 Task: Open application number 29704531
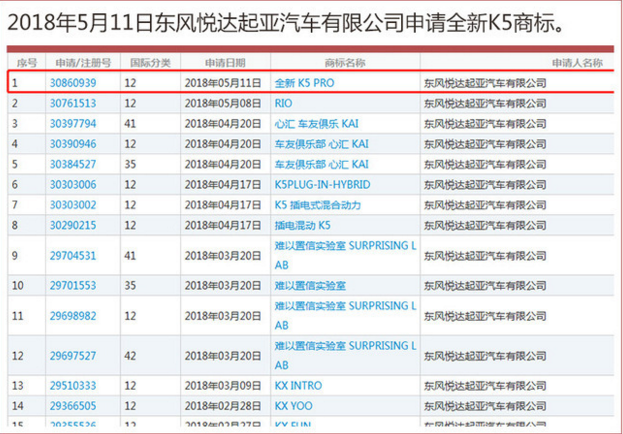pyautogui.click(x=73, y=256)
